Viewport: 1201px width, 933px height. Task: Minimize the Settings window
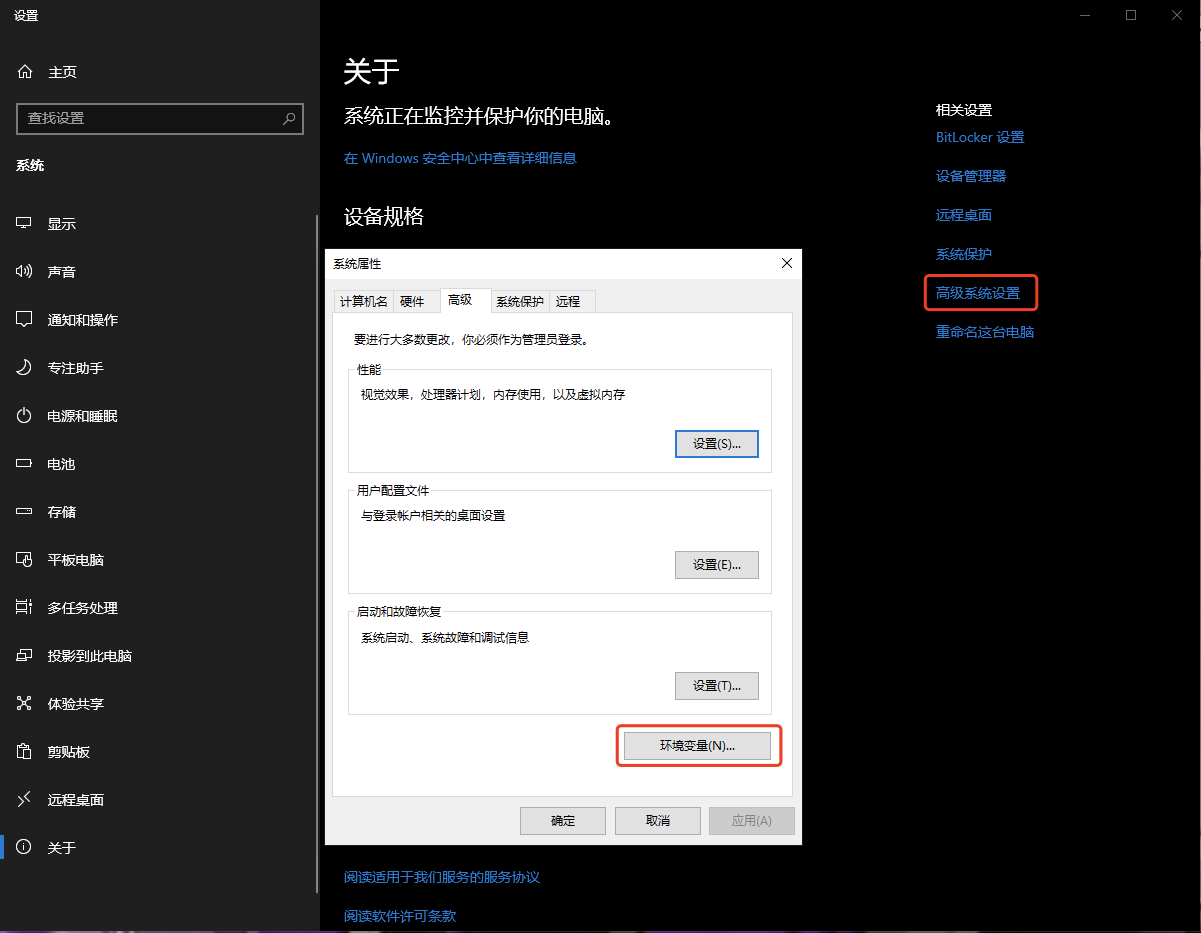point(1085,15)
